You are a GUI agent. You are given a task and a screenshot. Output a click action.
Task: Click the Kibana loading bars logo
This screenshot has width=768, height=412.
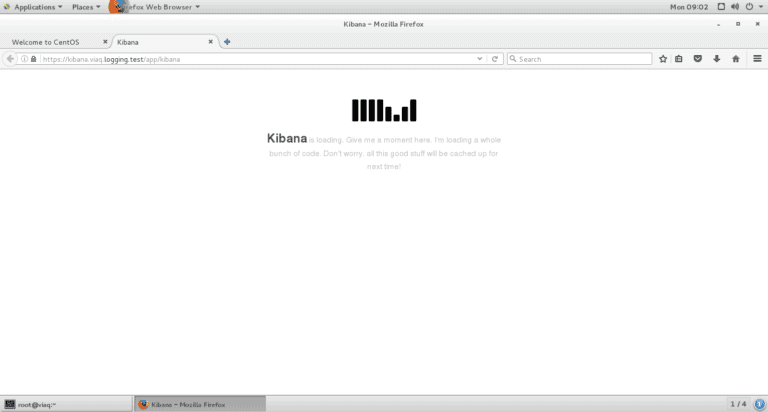tap(384, 110)
